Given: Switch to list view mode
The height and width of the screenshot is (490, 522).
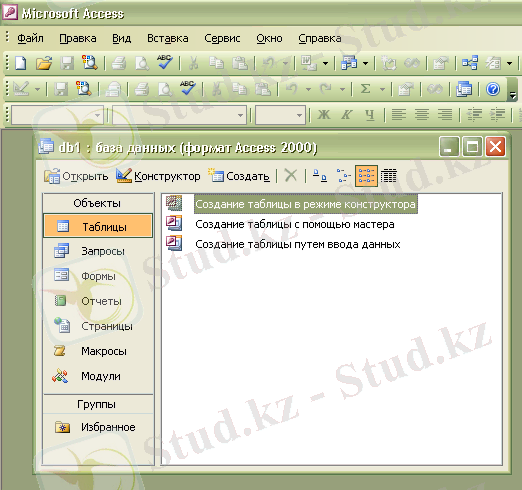Looking at the screenshot, I should 366,176.
